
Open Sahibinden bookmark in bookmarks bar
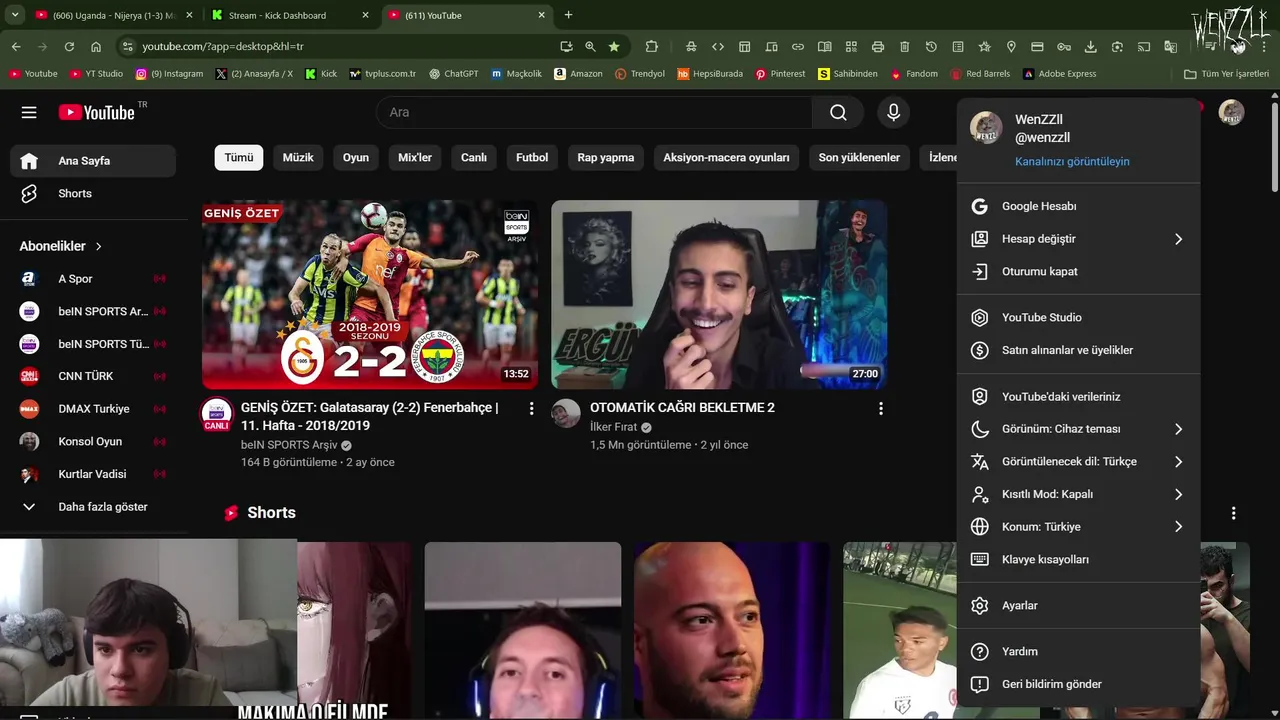click(848, 74)
